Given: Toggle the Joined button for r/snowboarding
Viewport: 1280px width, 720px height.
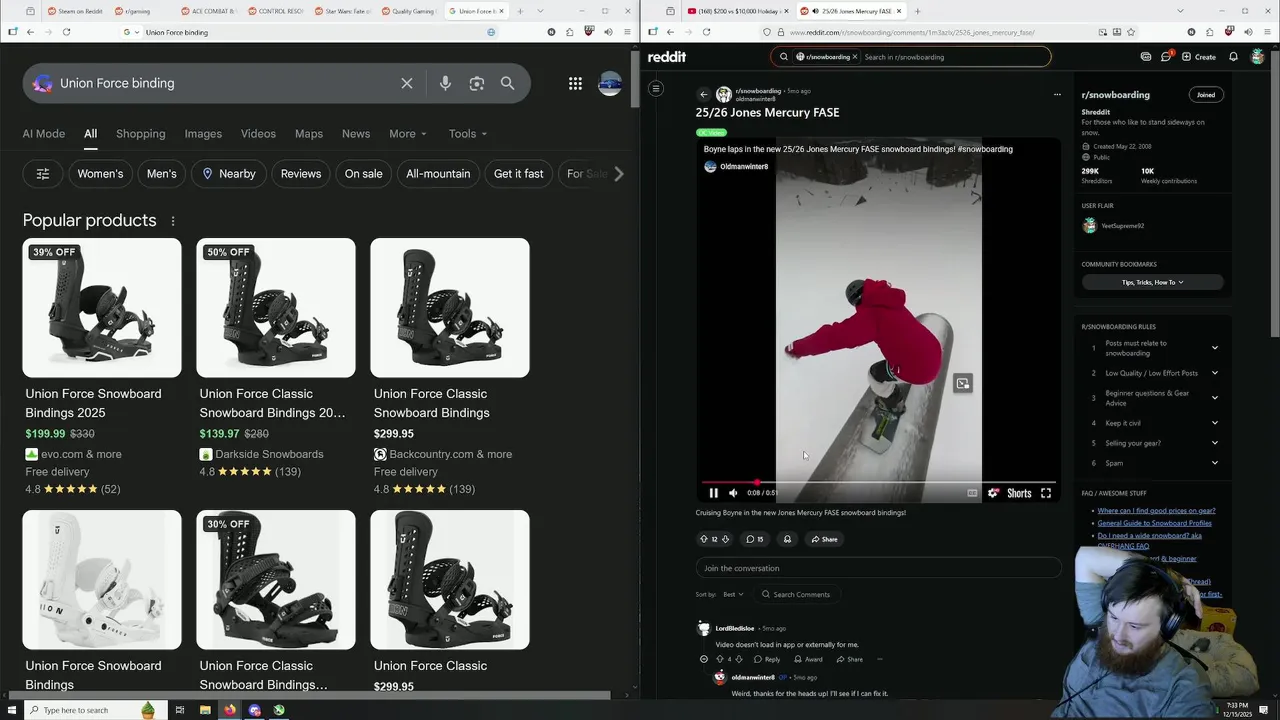Looking at the screenshot, I should click(x=1206, y=95).
